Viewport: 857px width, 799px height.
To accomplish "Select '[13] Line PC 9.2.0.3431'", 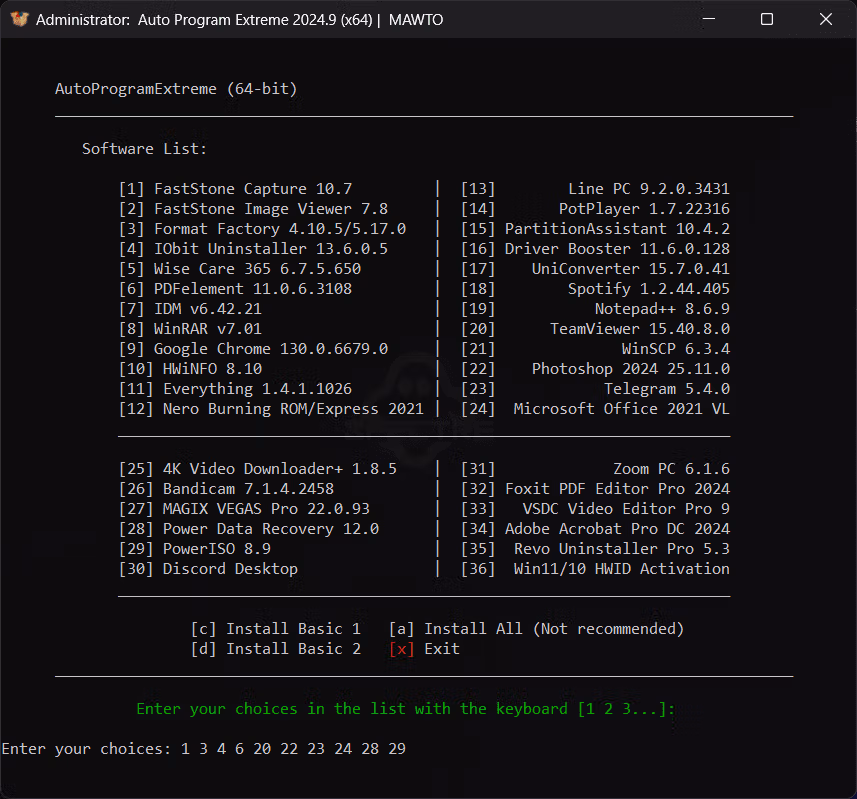I will [595, 189].
